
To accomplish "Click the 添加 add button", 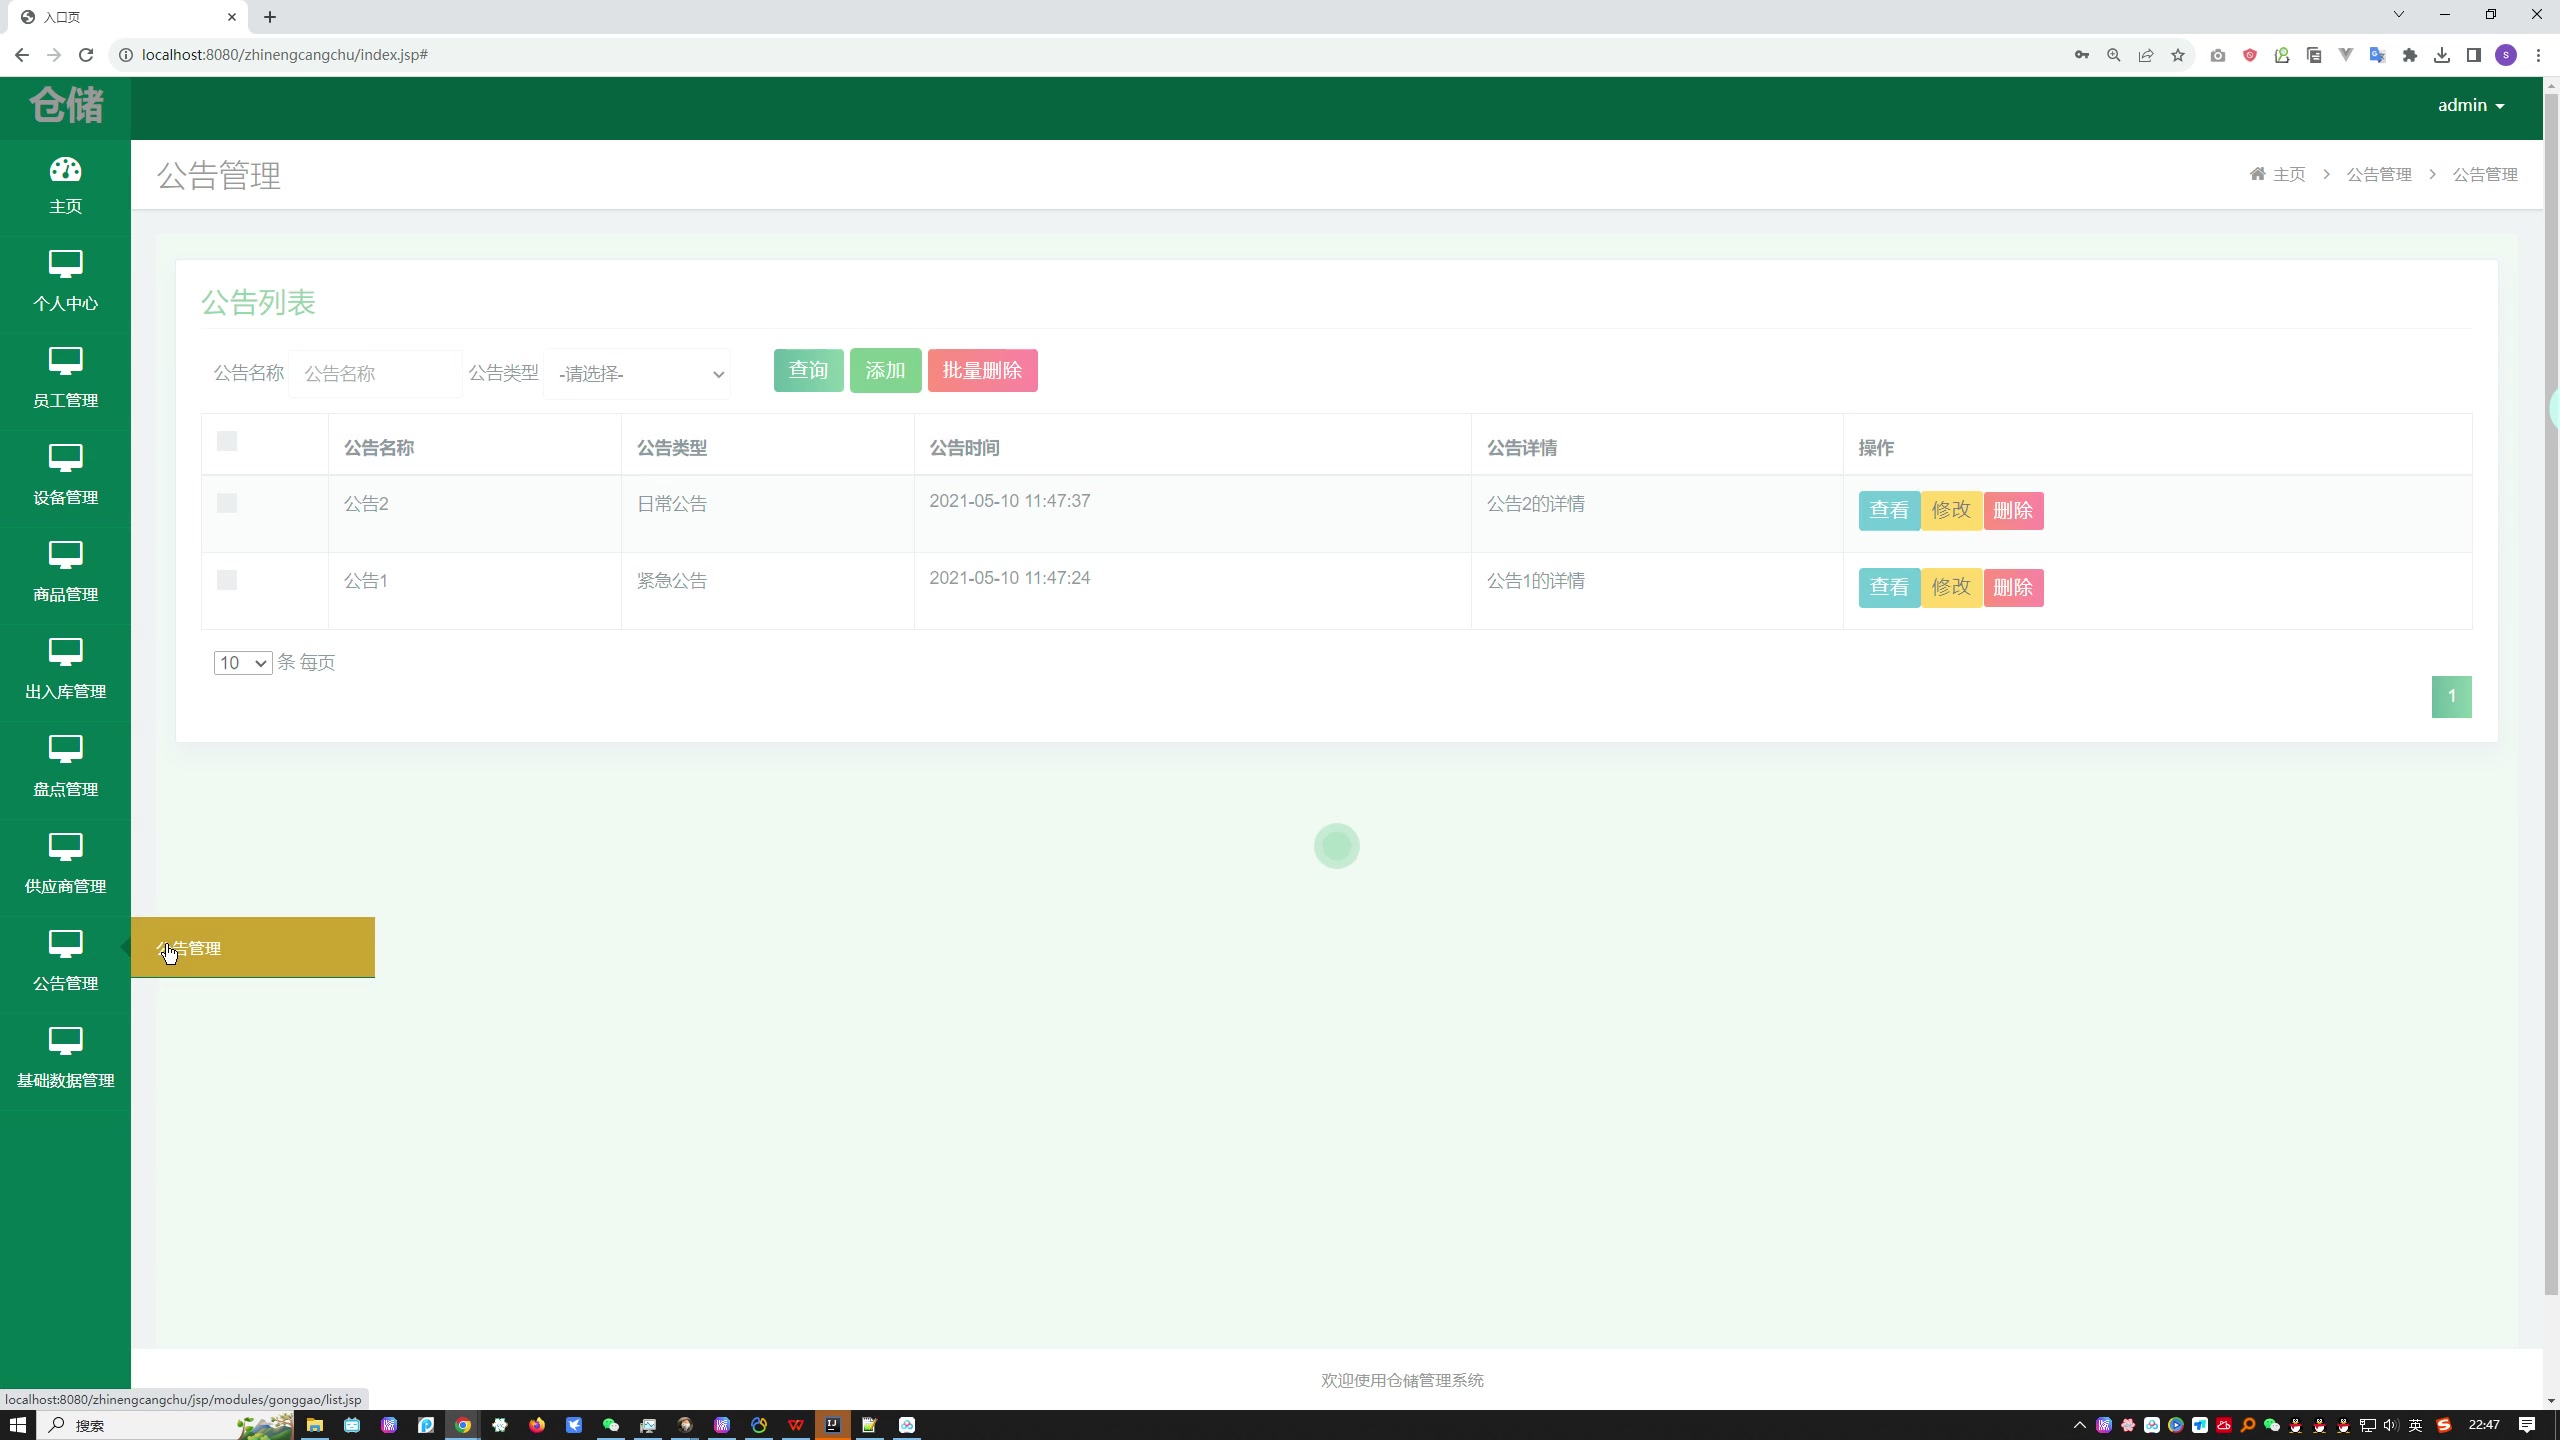I will (x=885, y=371).
